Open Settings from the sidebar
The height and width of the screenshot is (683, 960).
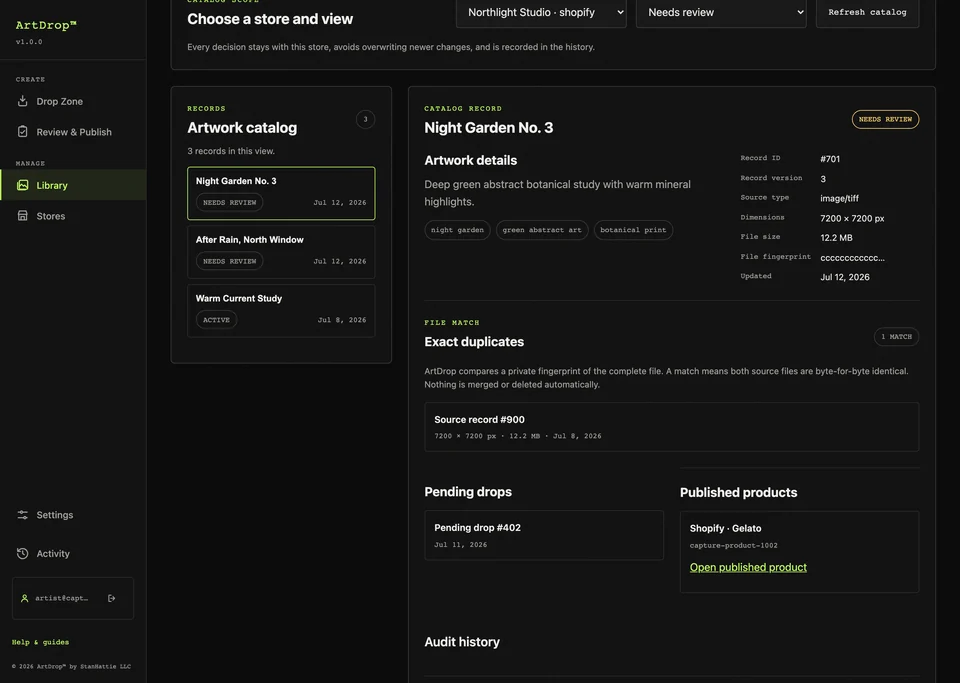coord(73,515)
